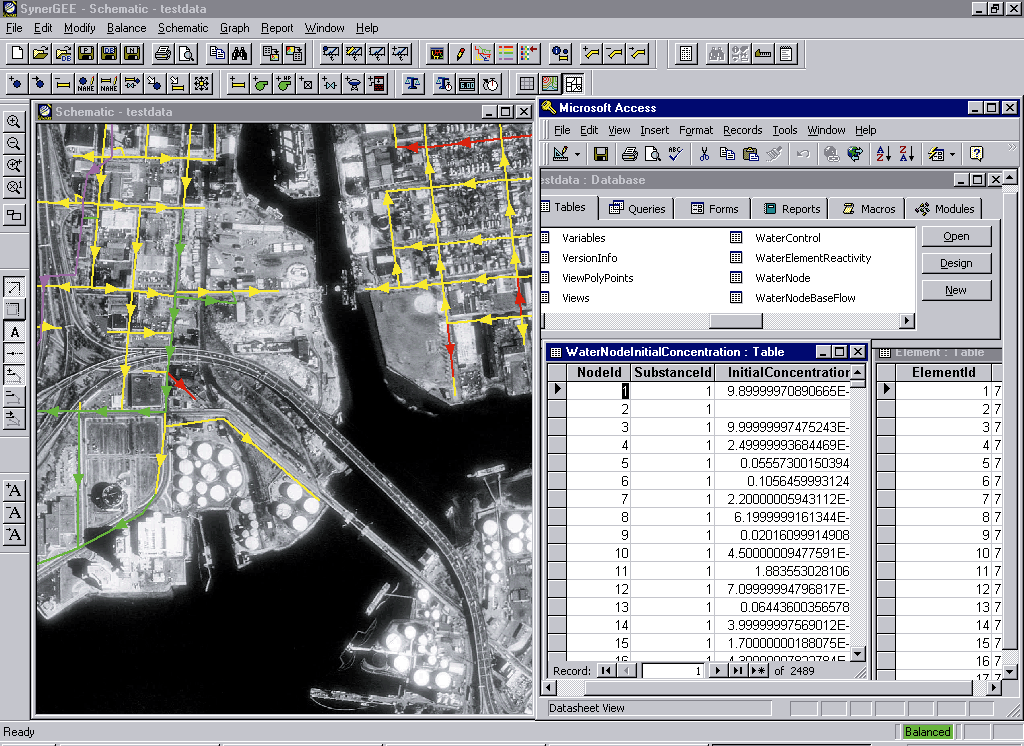Image resolution: width=1024 pixels, height=746 pixels.
Task: Click the map view icon in SynerGEE toolbar
Action: (x=550, y=84)
